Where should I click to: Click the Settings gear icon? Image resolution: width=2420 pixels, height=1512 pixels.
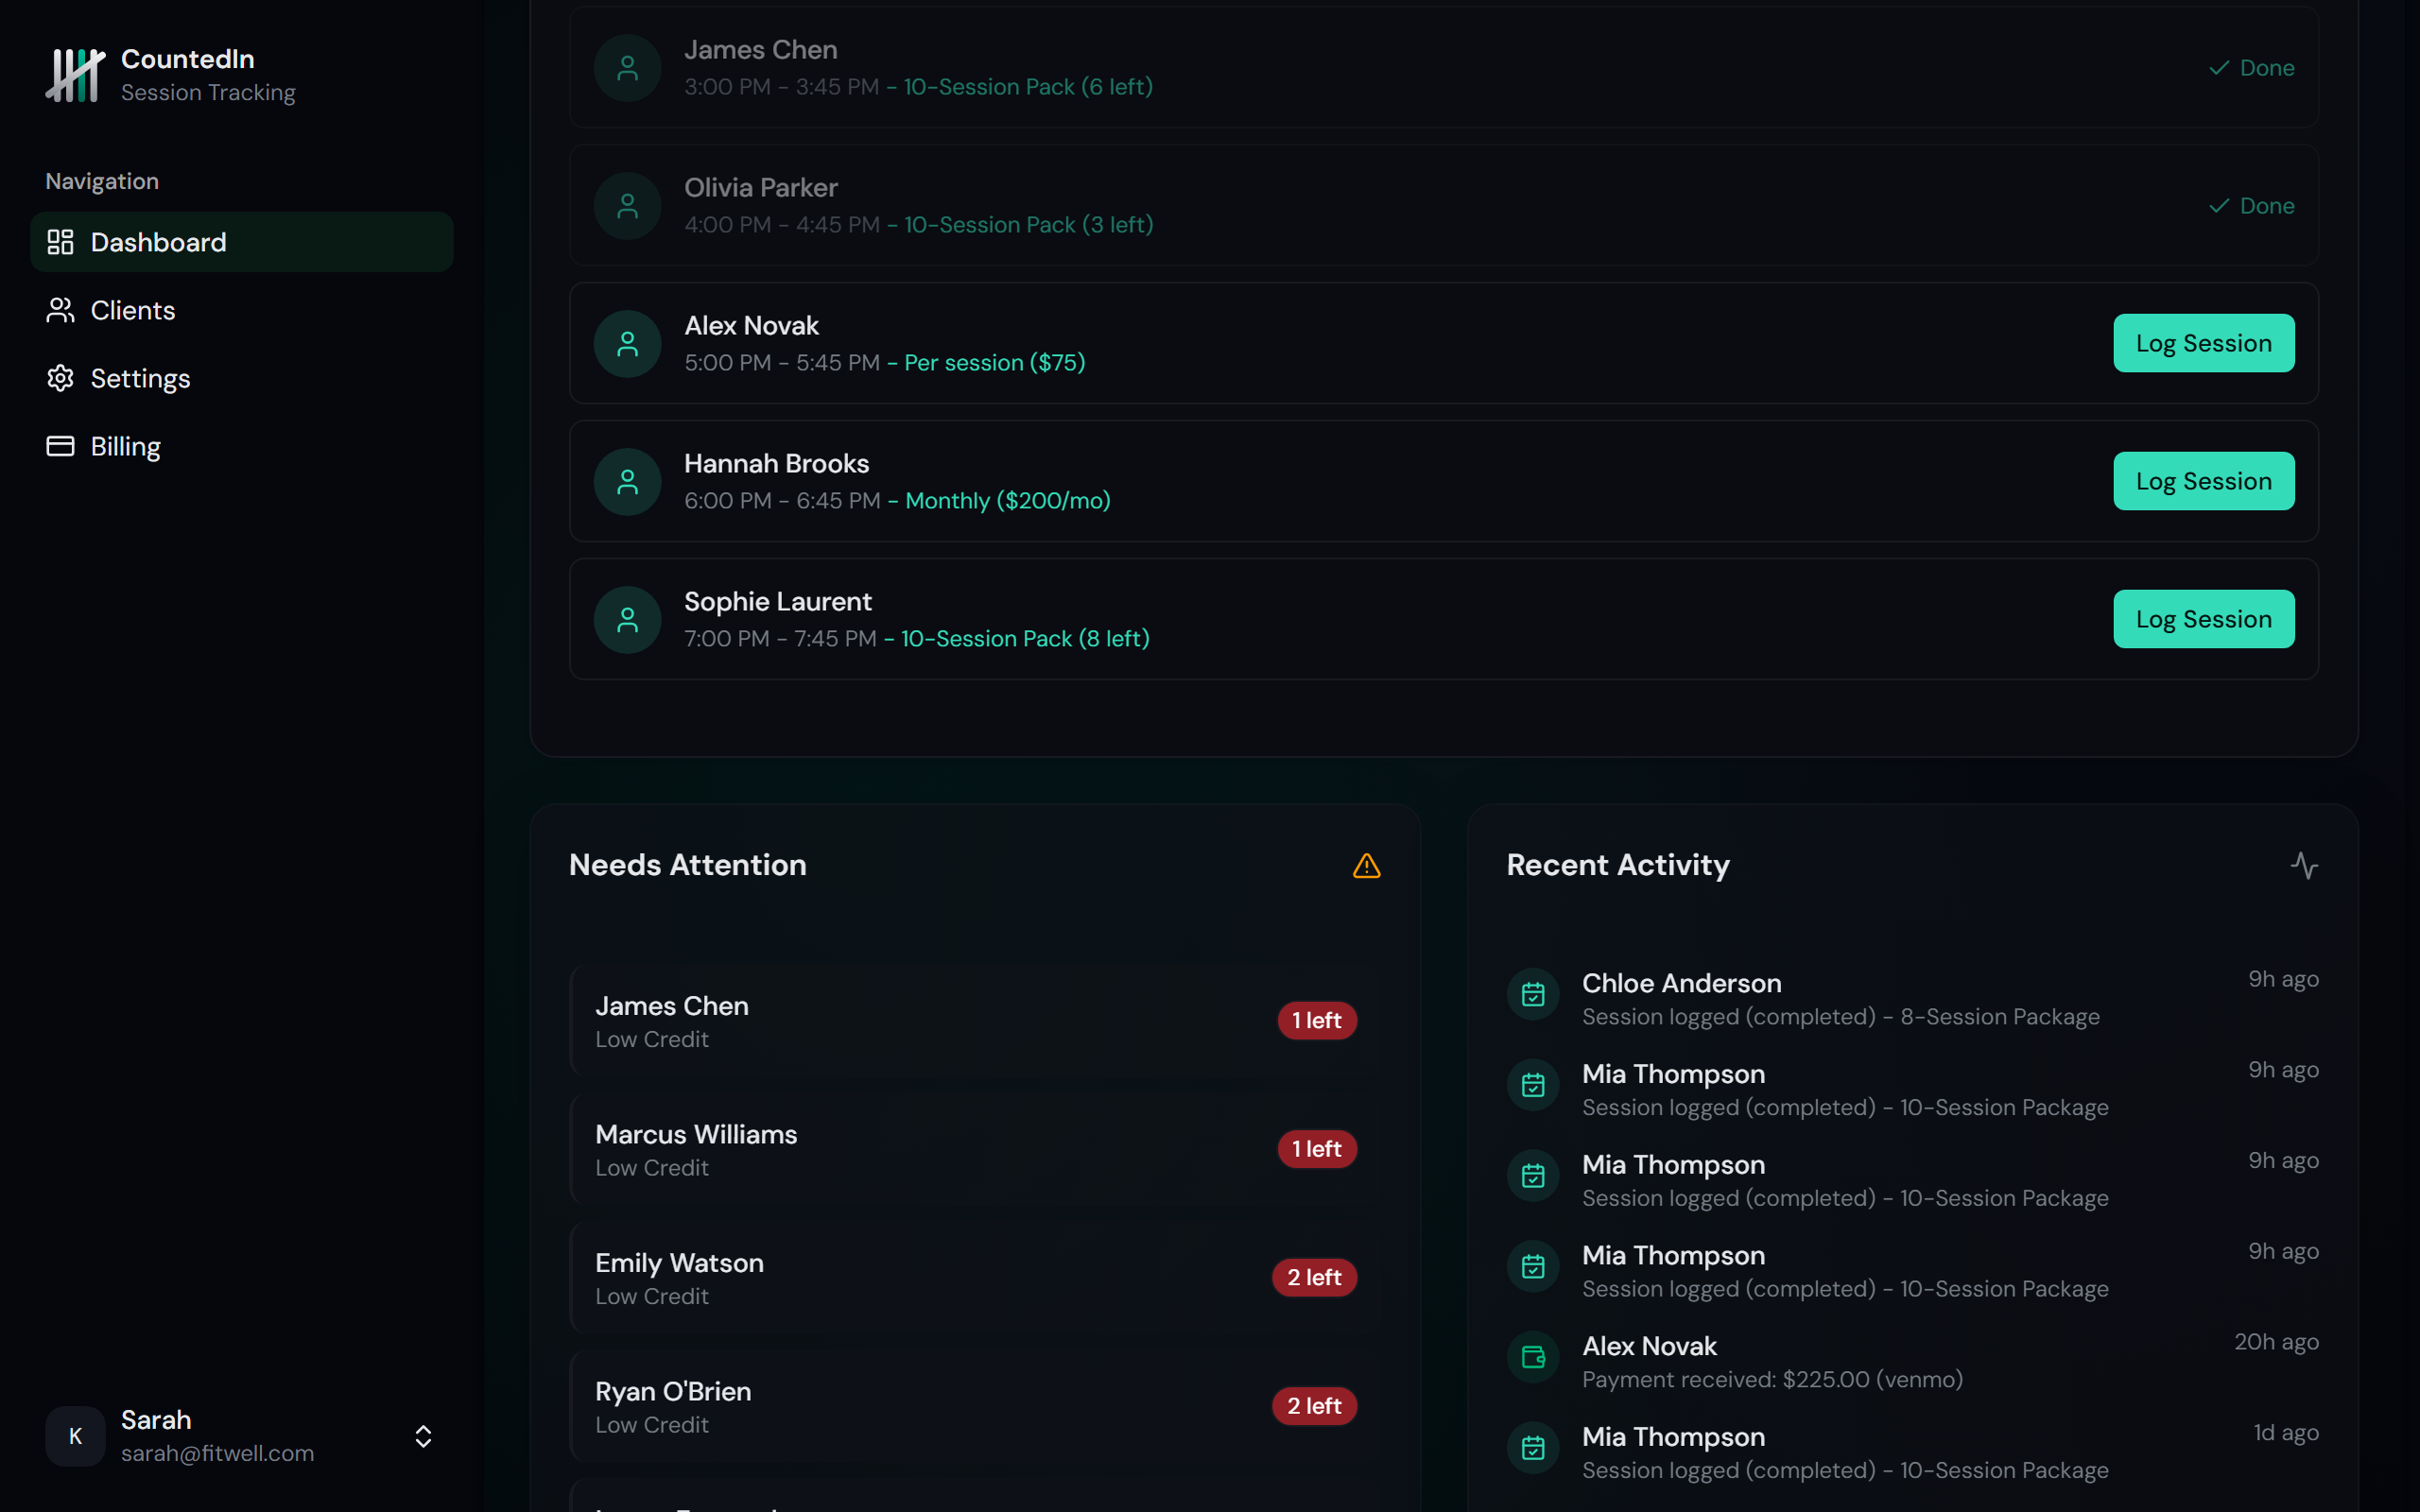pyautogui.click(x=60, y=378)
